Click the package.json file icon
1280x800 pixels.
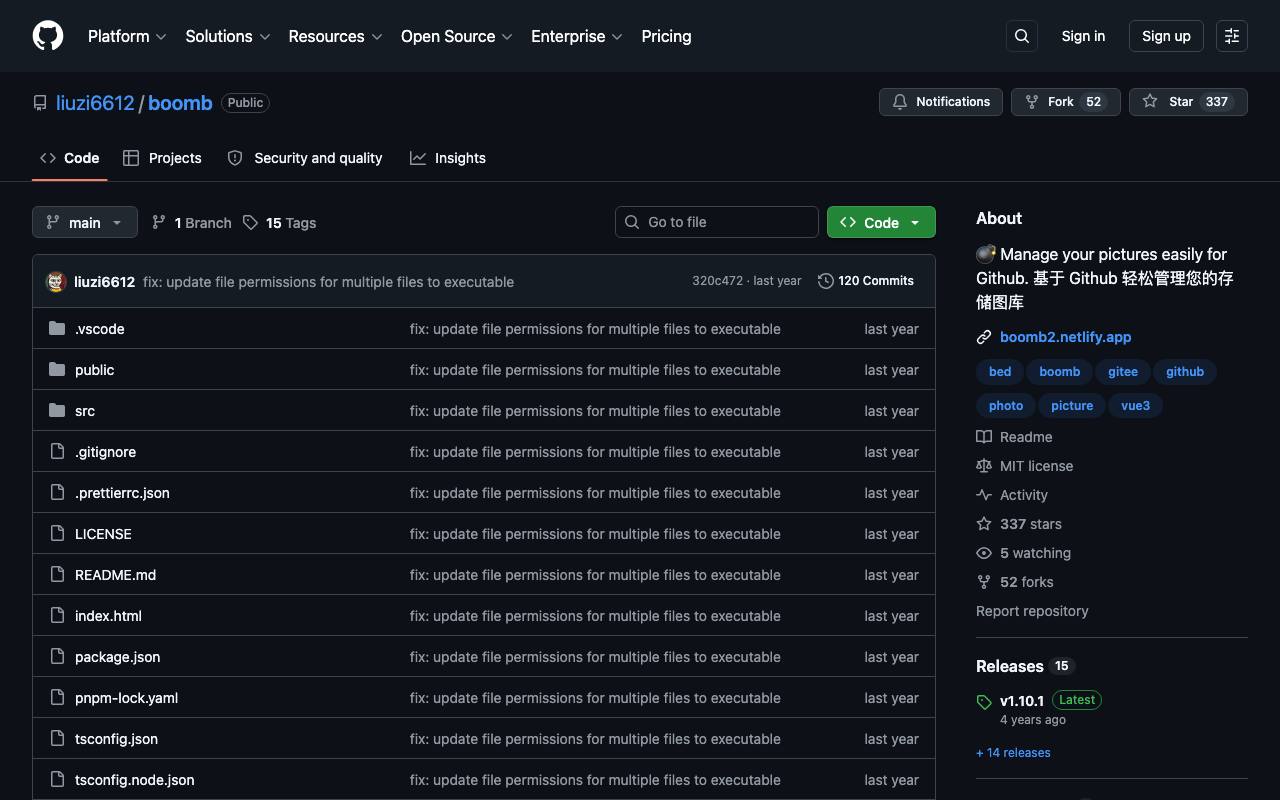pos(57,656)
